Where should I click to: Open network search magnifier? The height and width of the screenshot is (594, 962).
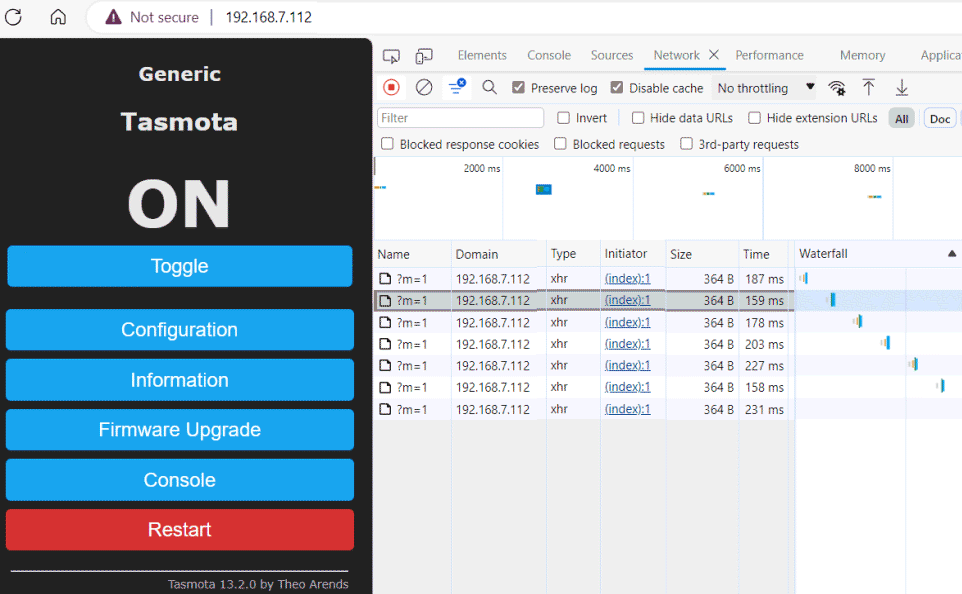(489, 87)
